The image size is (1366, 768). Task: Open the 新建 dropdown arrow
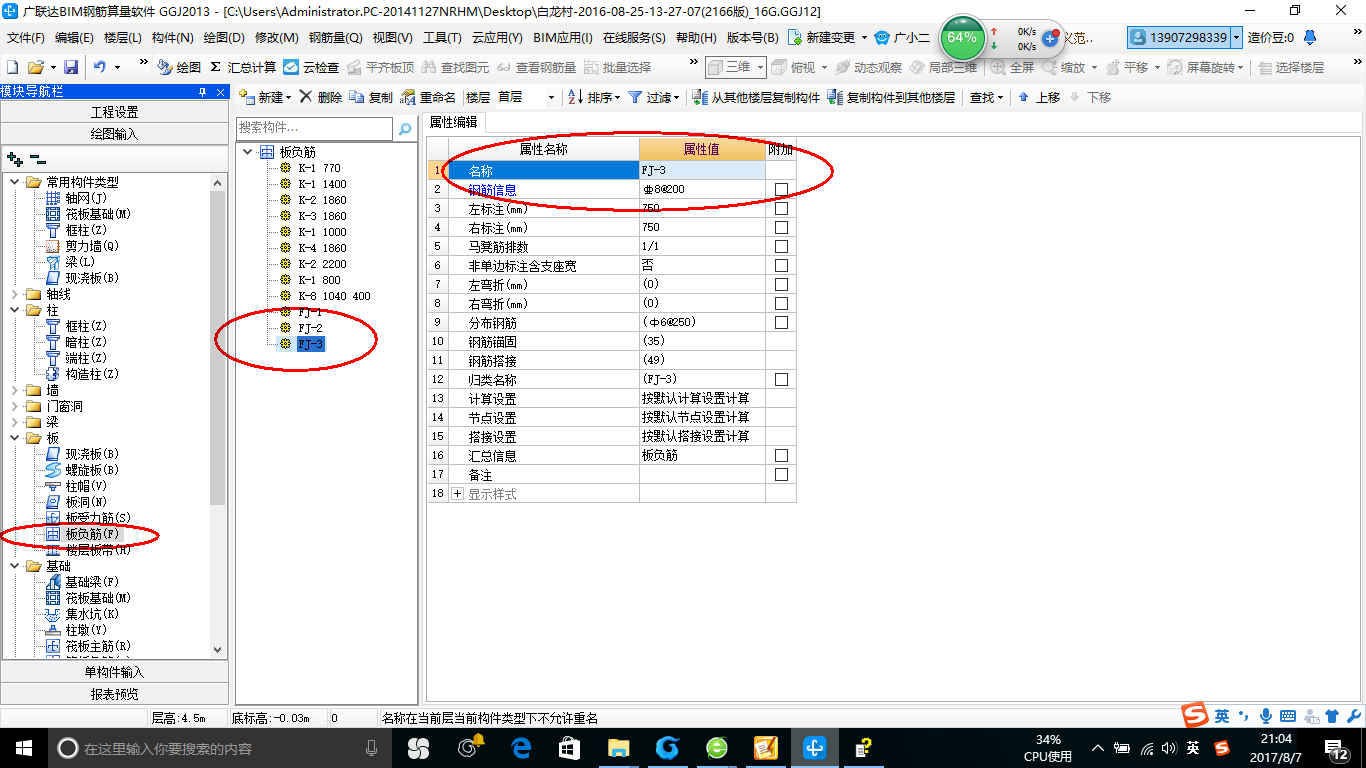click(x=288, y=98)
